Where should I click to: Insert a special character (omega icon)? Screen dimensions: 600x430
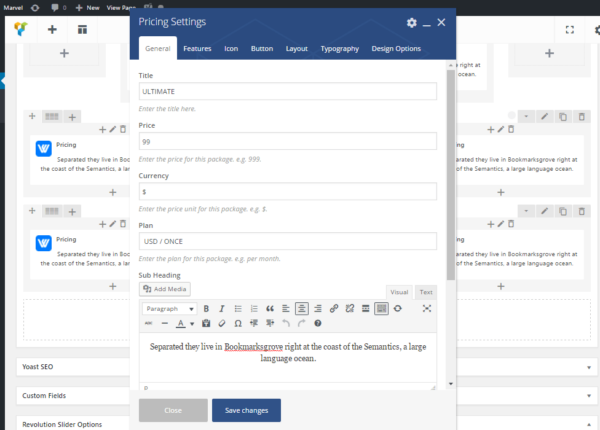click(x=237, y=324)
